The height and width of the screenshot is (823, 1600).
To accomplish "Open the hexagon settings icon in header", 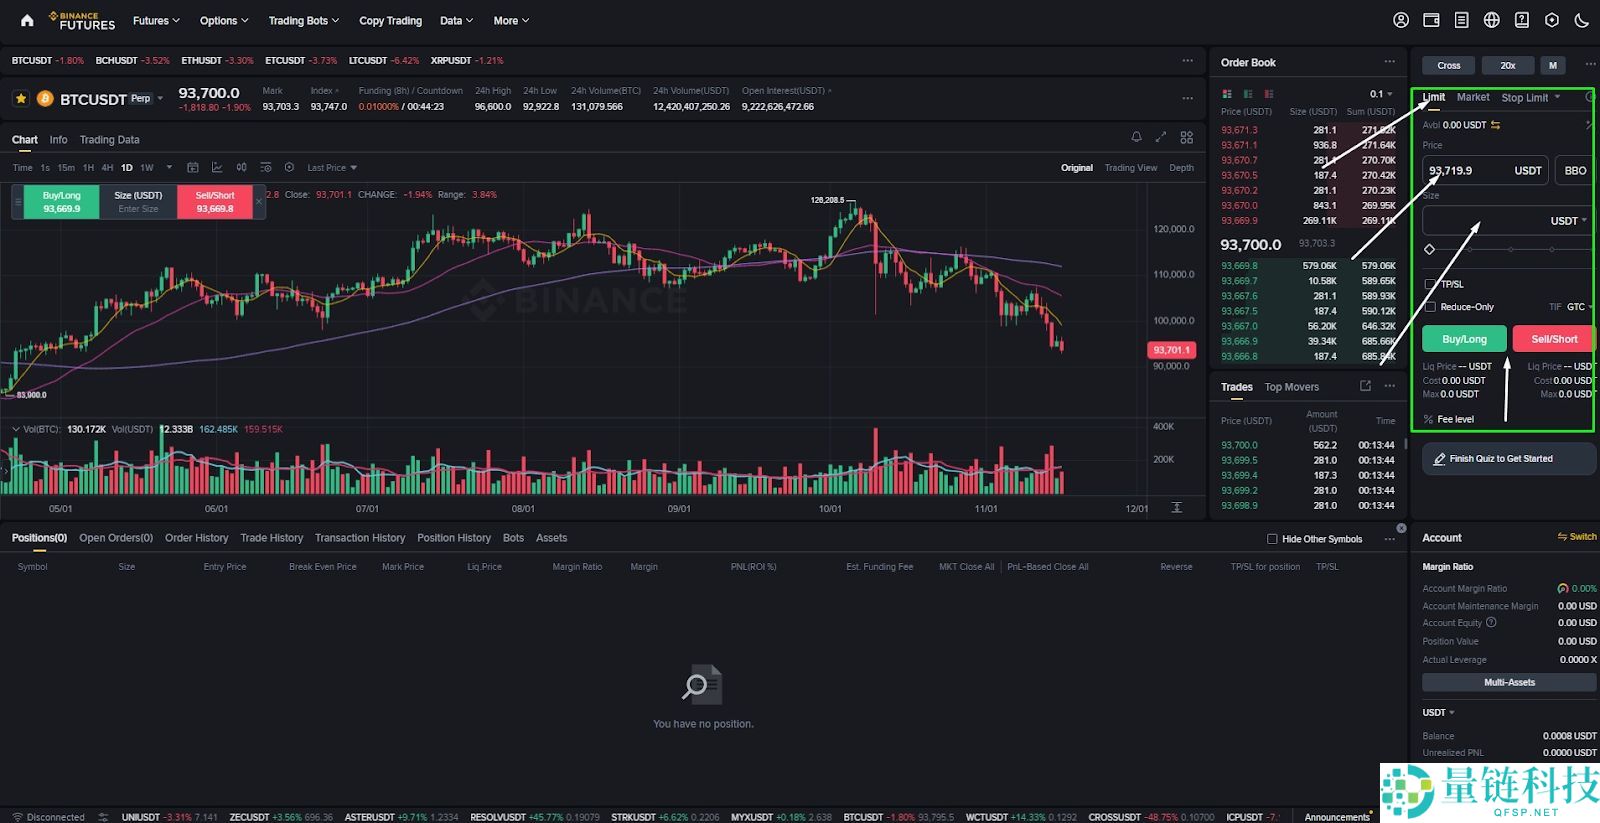I will coord(1551,20).
